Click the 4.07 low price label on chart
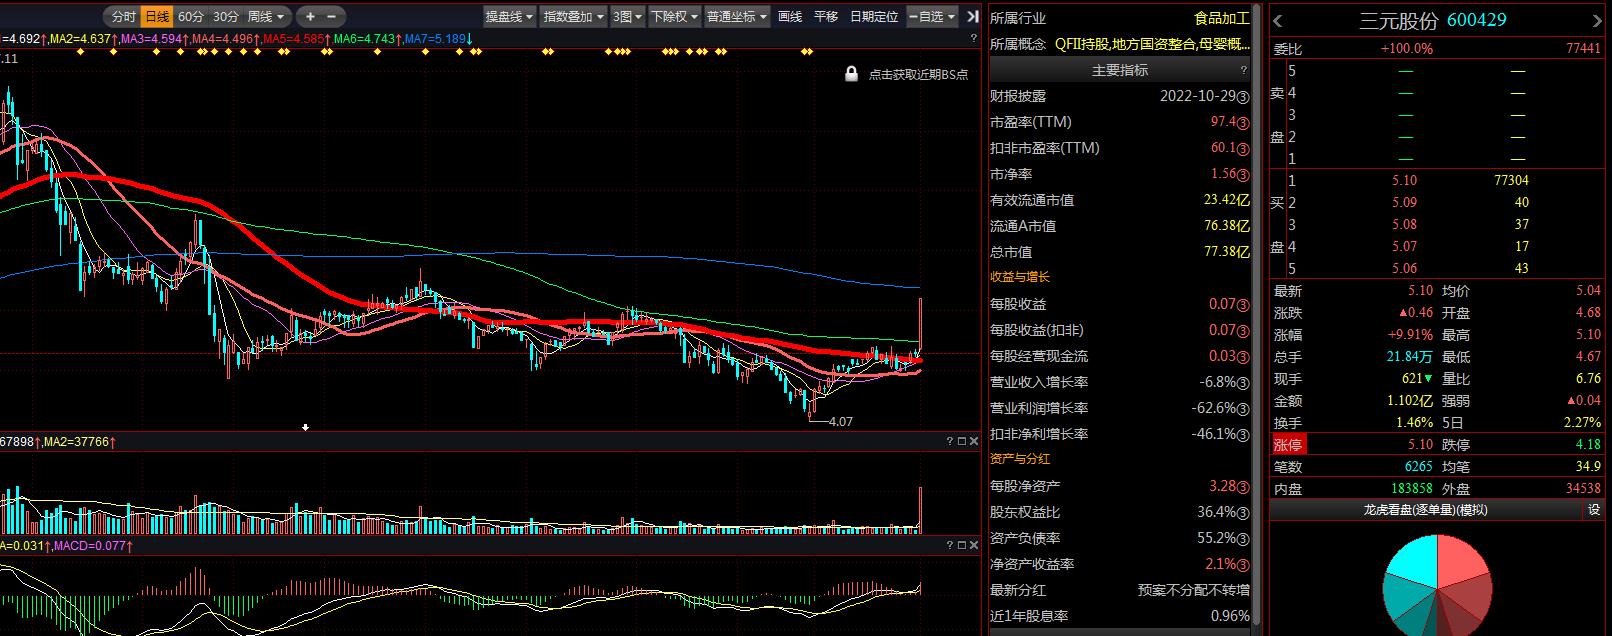Viewport: 1612px width, 636px height. [x=840, y=422]
